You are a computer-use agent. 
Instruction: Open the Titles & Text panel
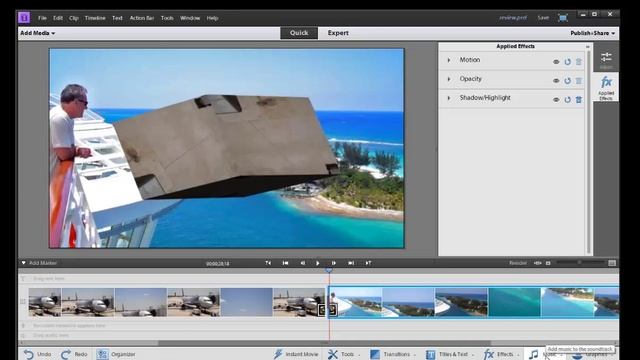click(450, 354)
